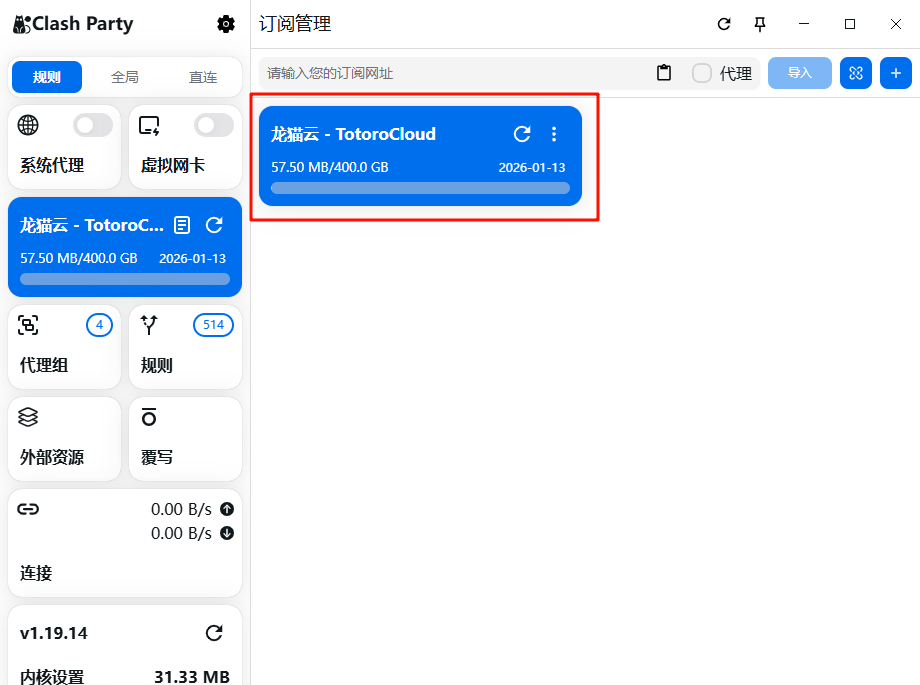Add a new subscription with the plus button

[895, 73]
